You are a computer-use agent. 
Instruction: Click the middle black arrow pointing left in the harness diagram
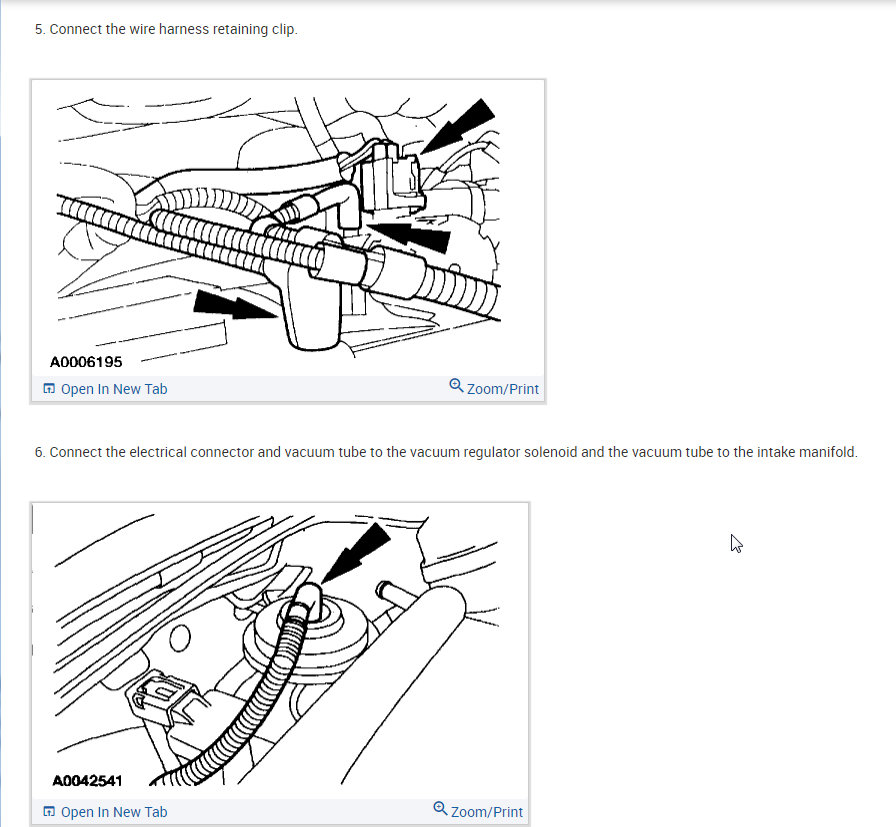pos(409,235)
